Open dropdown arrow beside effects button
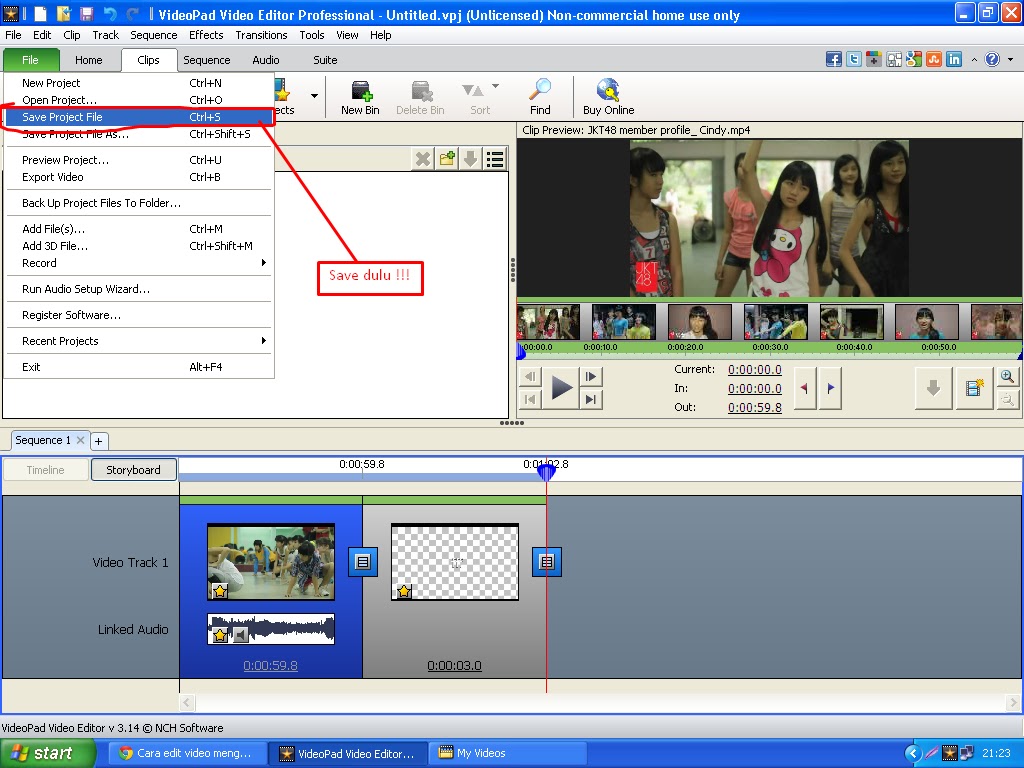Viewport: 1024px width, 768px height. [x=315, y=95]
